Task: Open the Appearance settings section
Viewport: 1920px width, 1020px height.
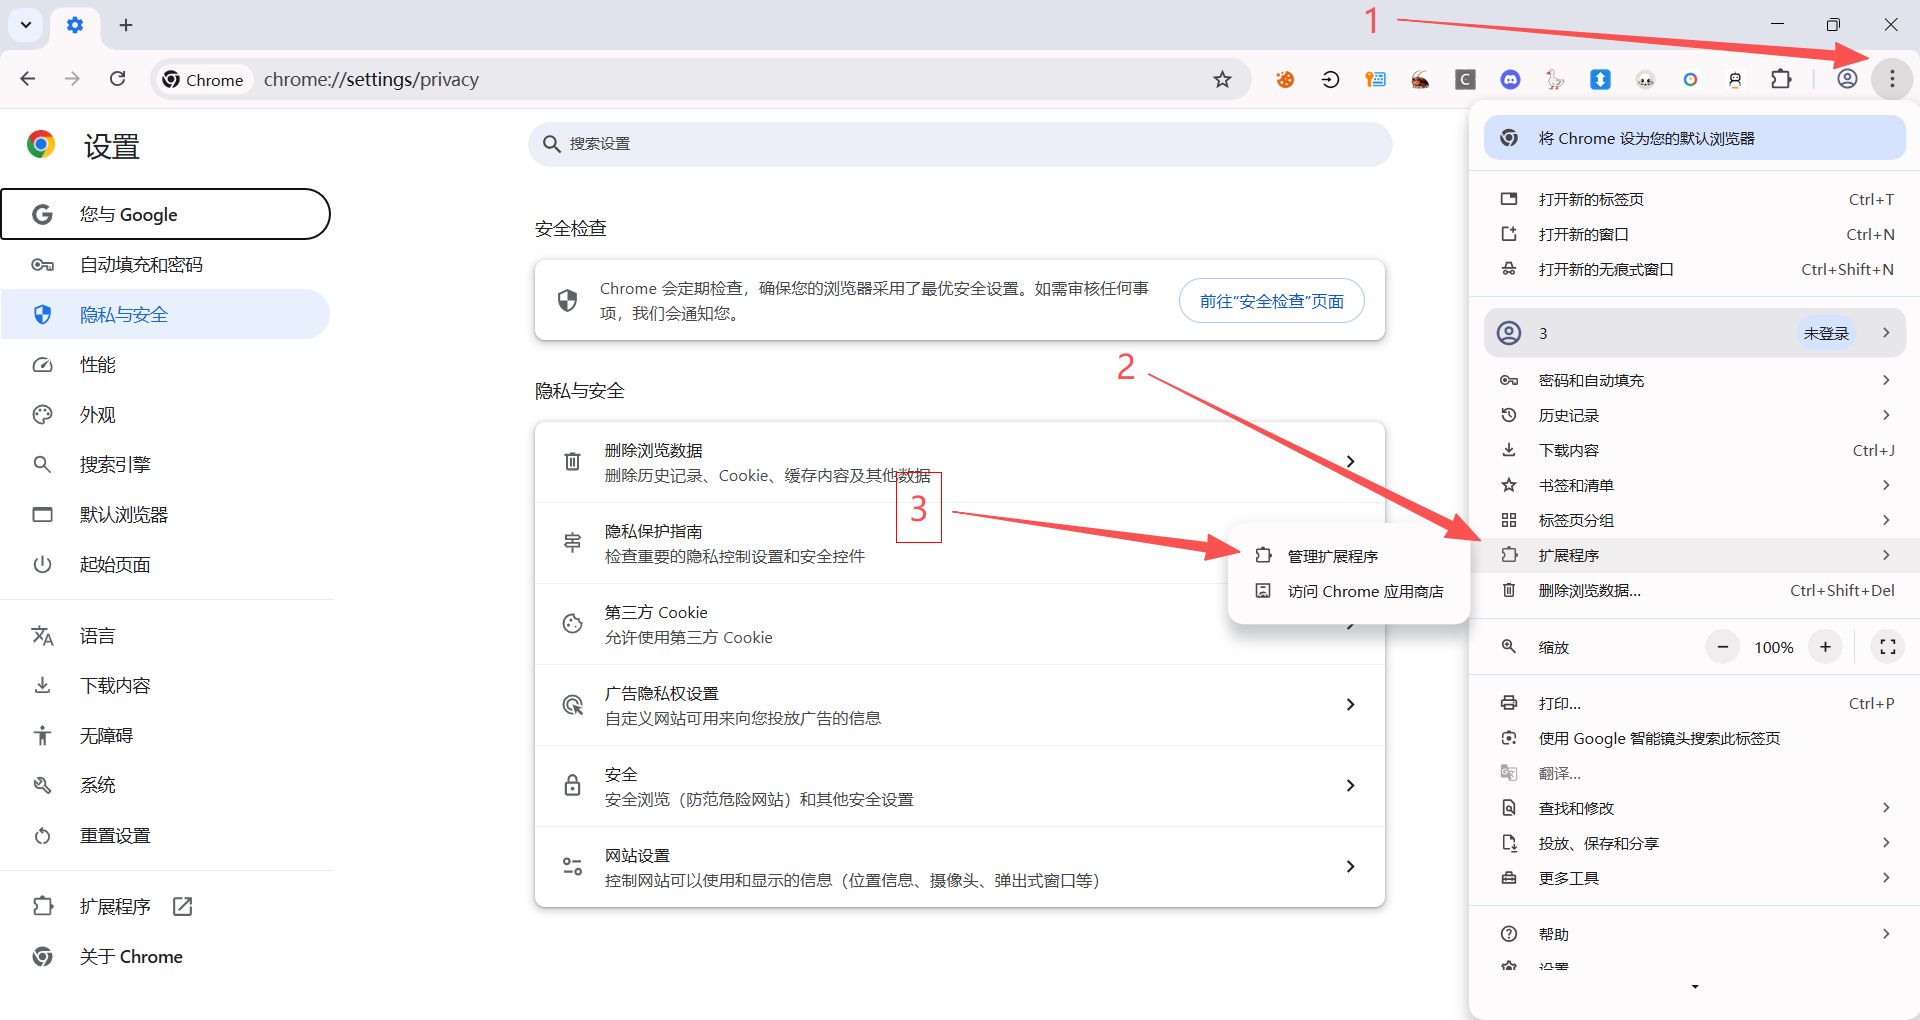Action: tap(165, 414)
